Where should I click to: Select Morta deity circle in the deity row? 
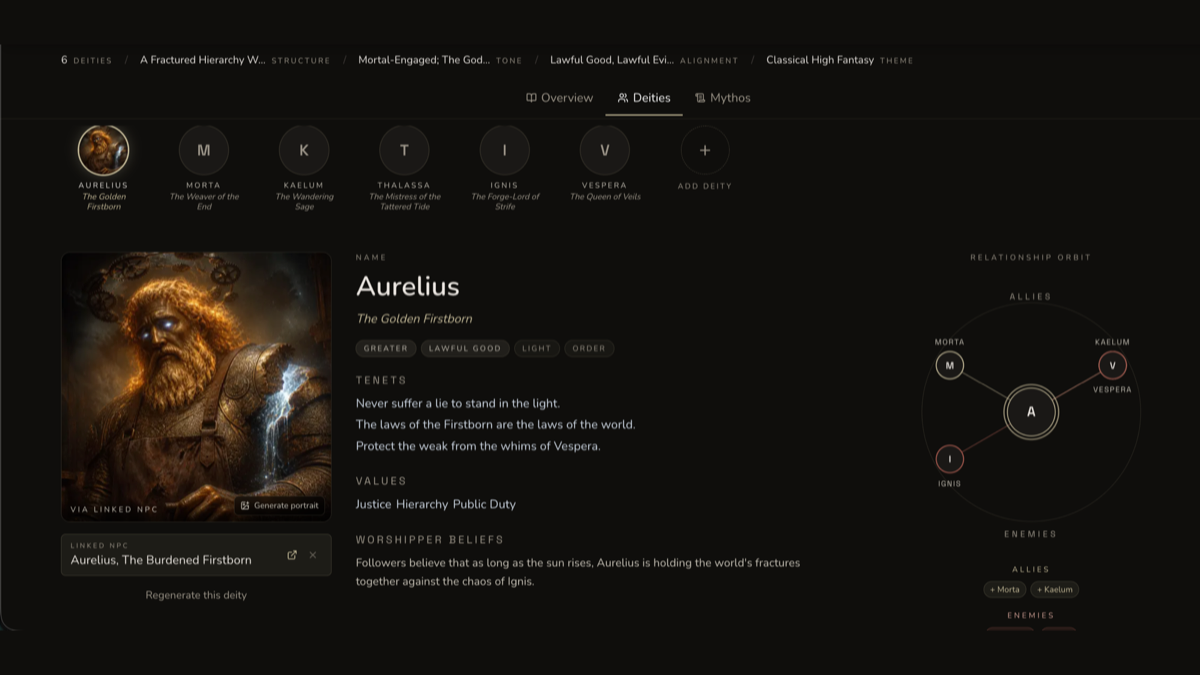click(204, 151)
